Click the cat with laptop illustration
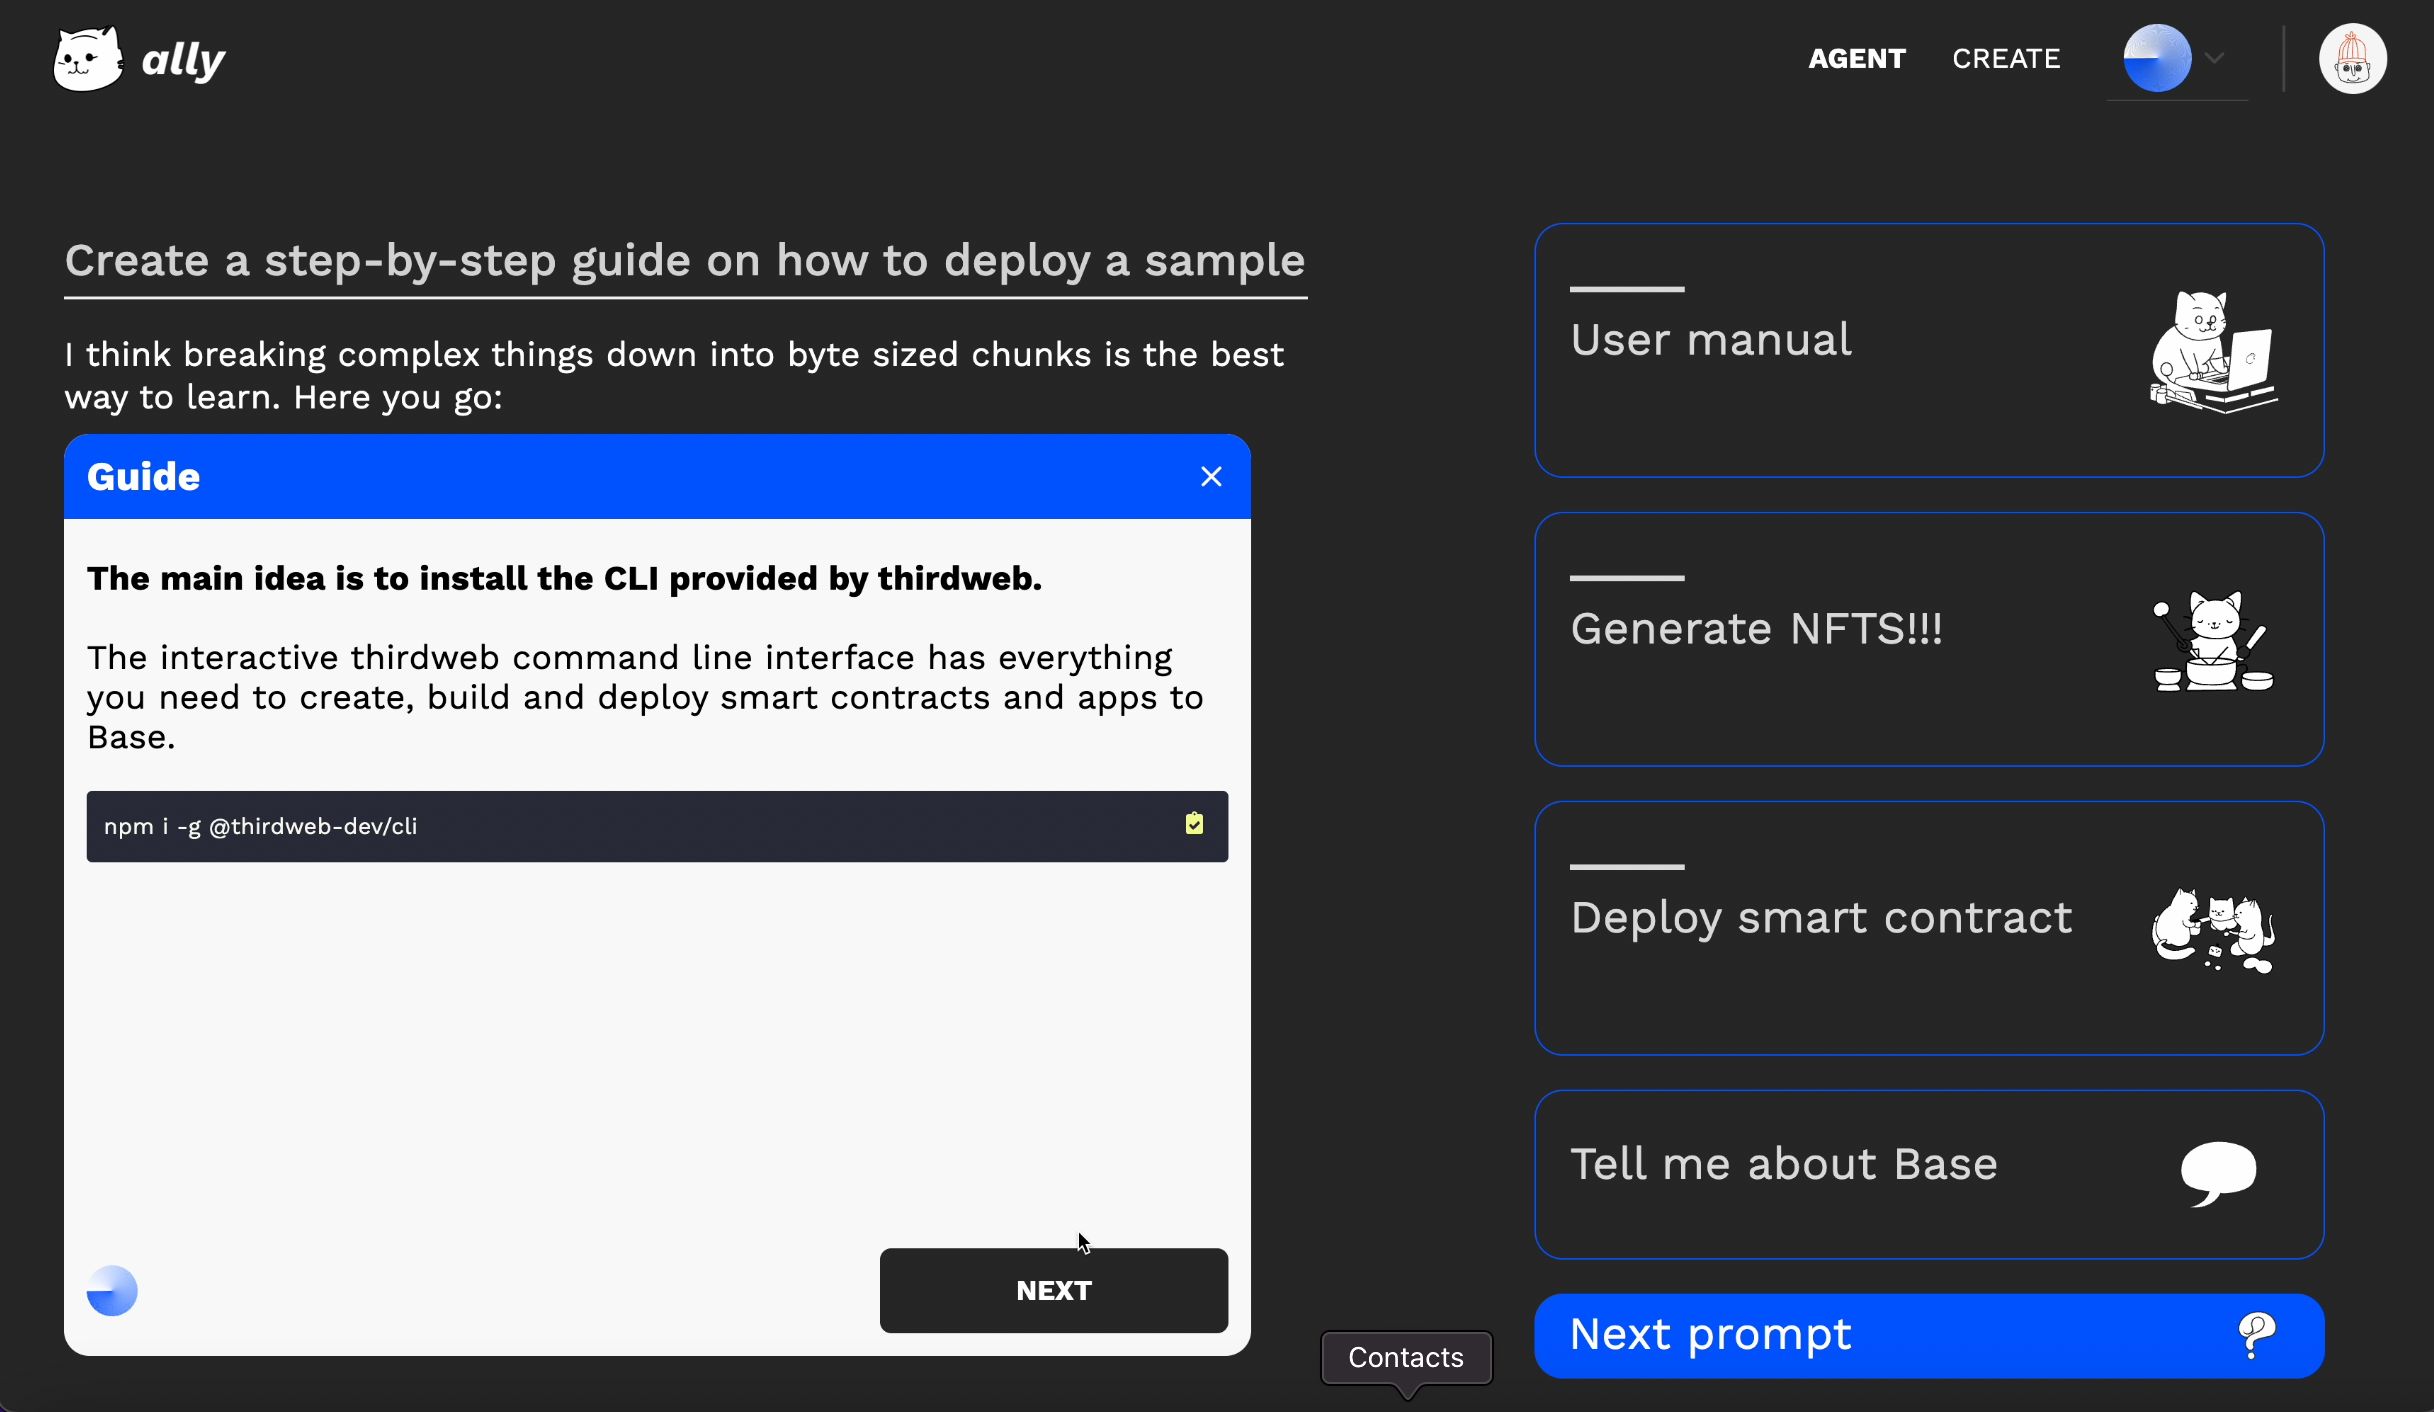 [2213, 351]
